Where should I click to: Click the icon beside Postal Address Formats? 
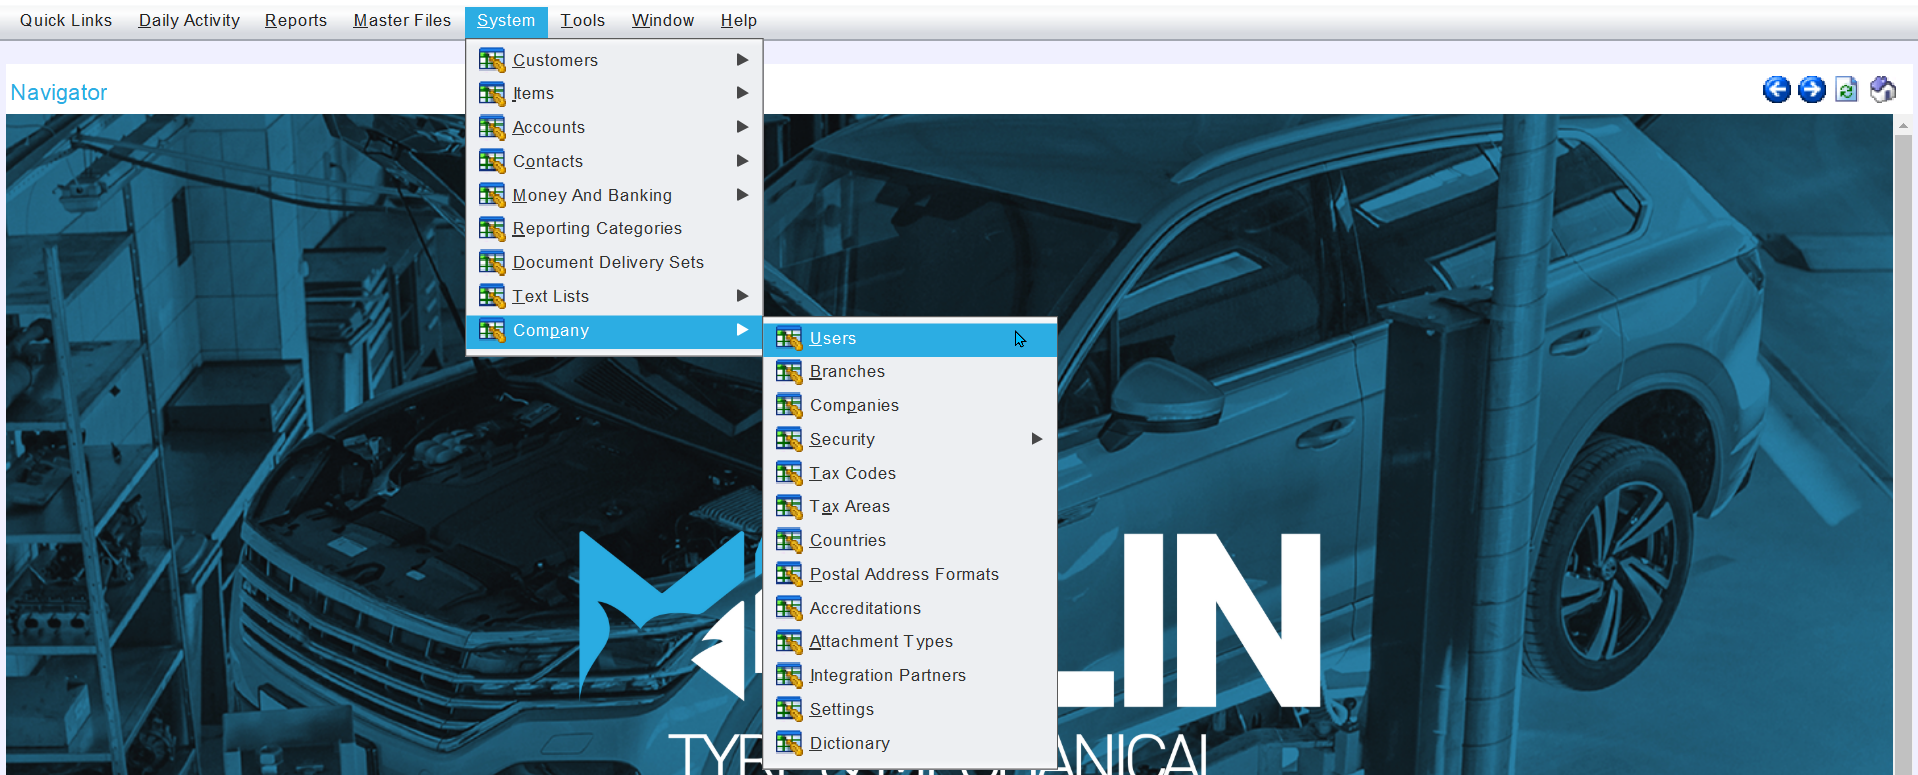tap(789, 574)
